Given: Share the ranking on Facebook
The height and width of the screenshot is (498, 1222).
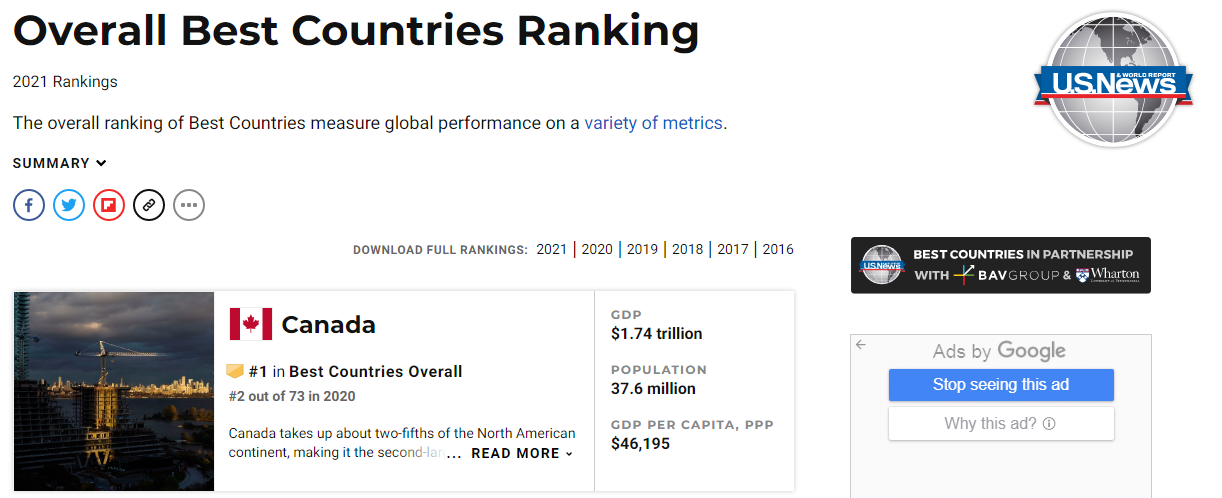Looking at the screenshot, I should point(29,206).
